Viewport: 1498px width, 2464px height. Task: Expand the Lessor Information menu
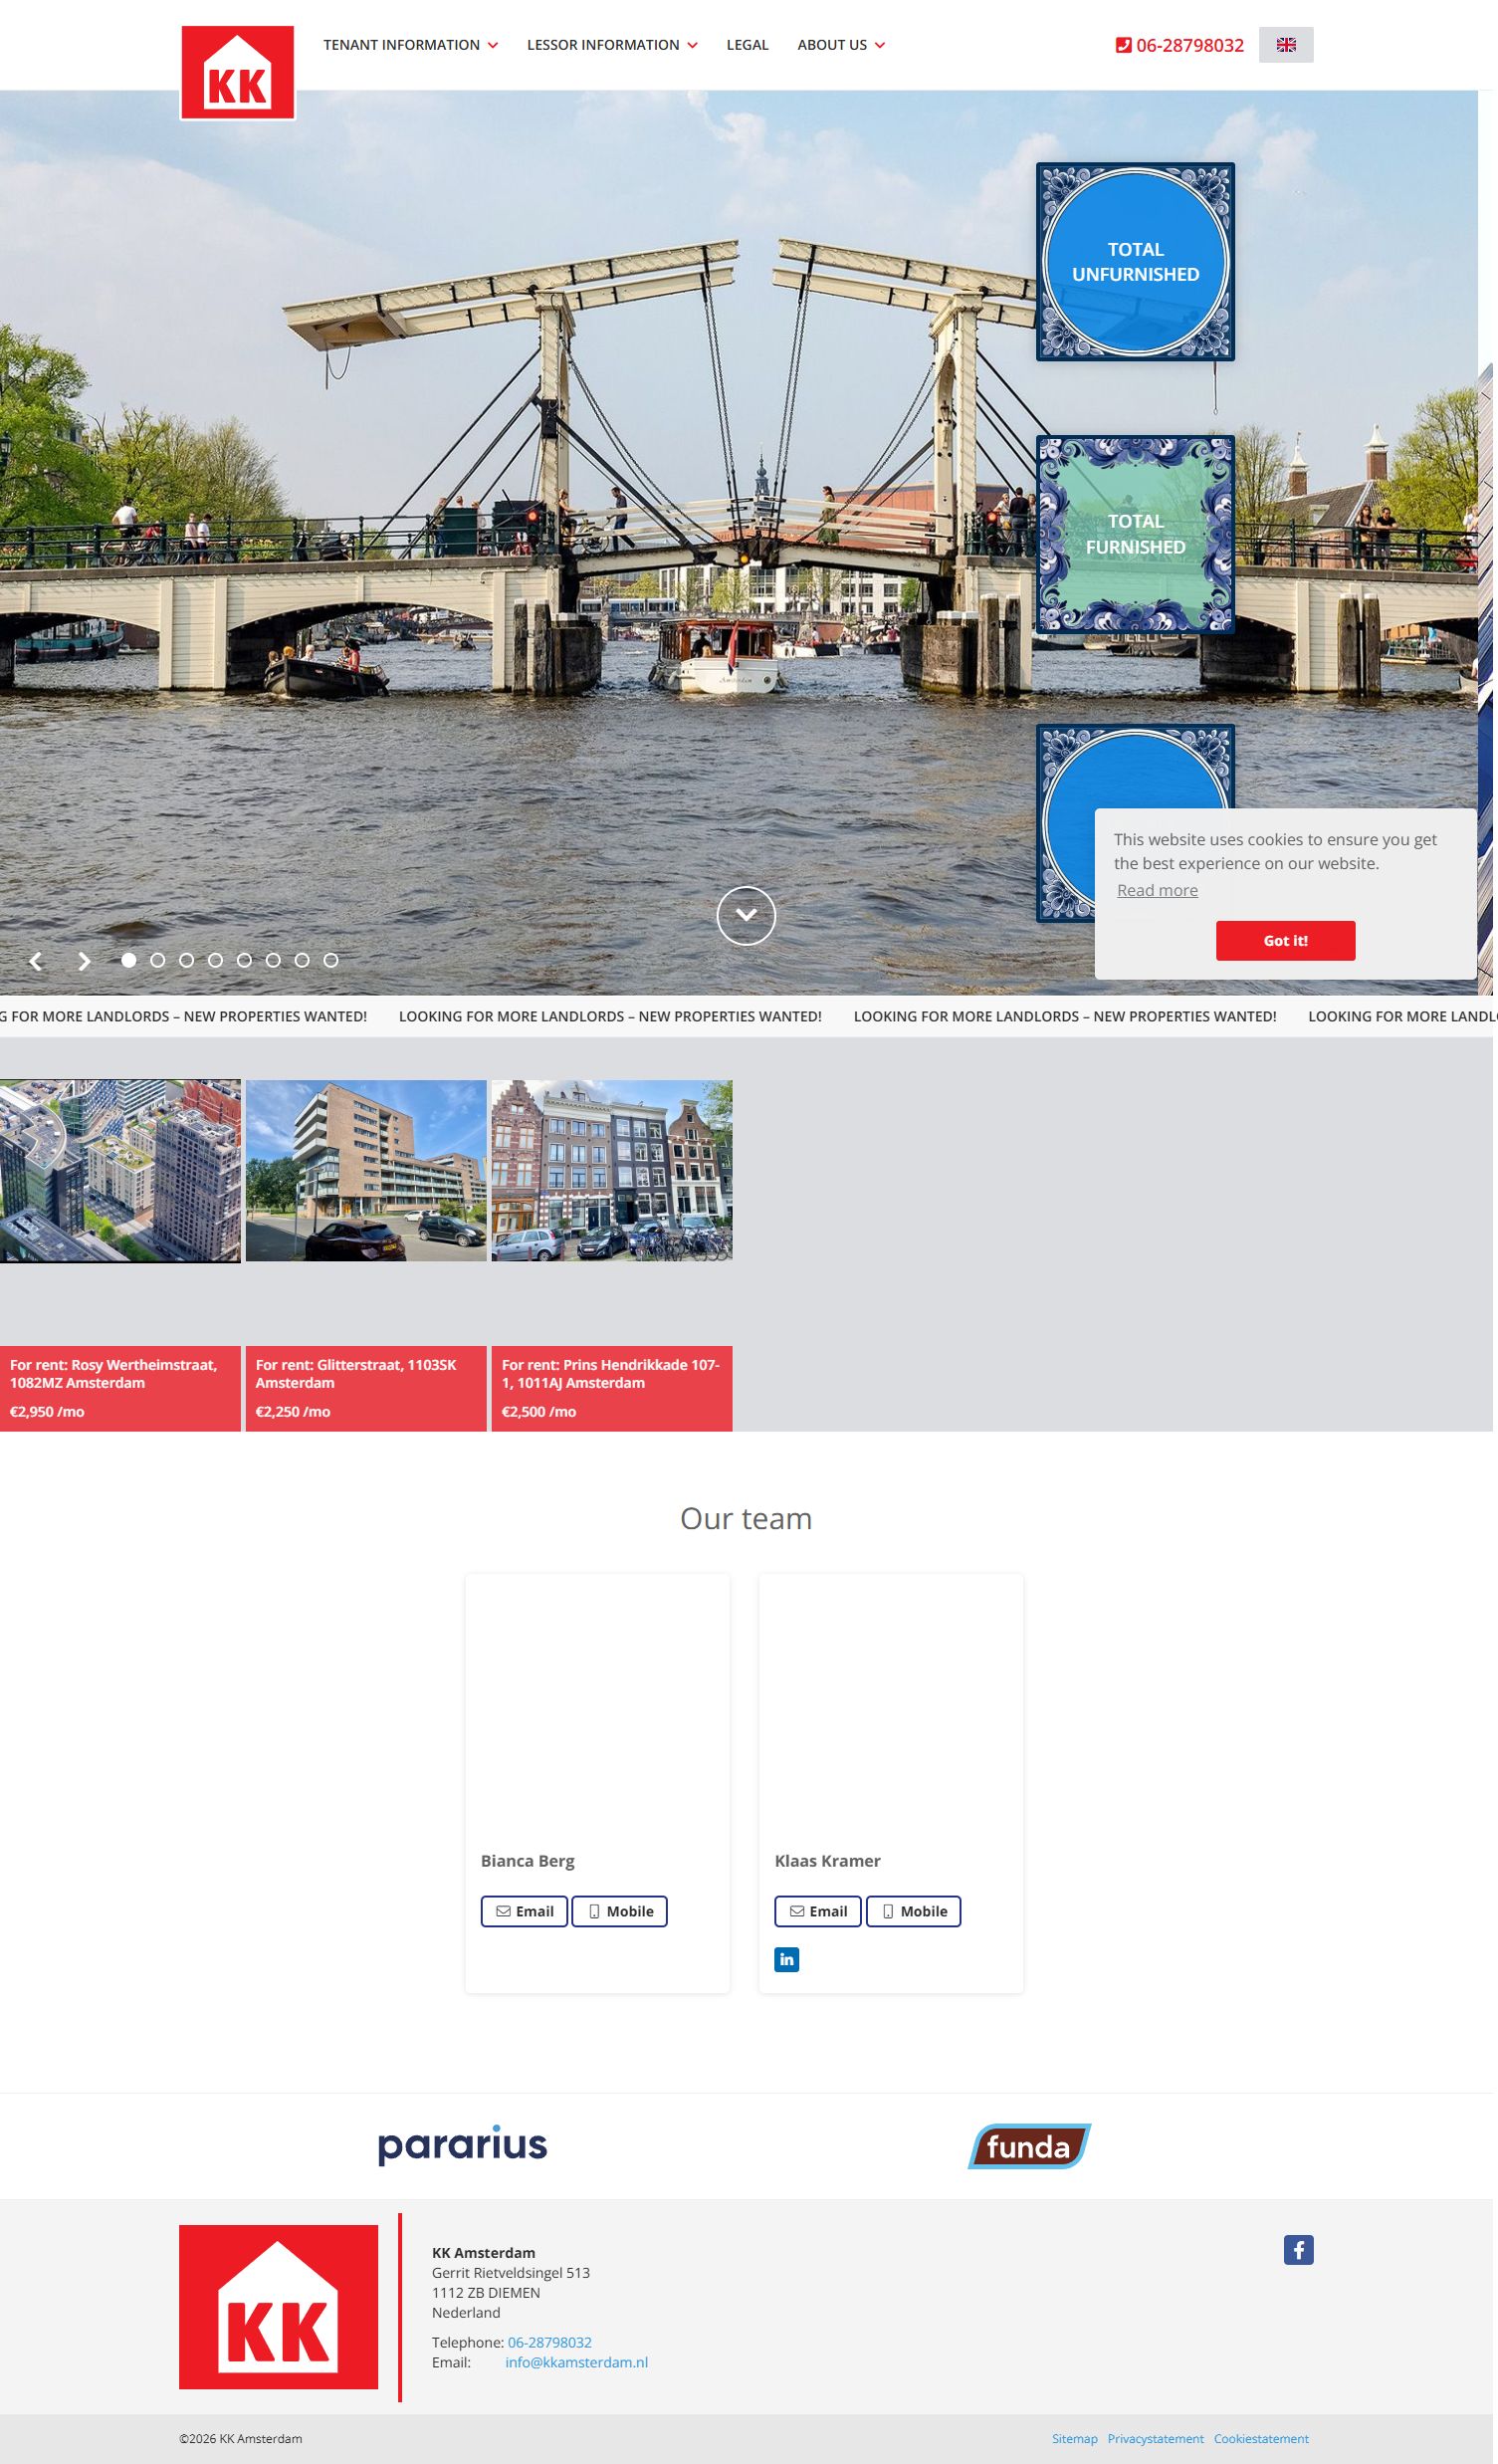tap(614, 45)
